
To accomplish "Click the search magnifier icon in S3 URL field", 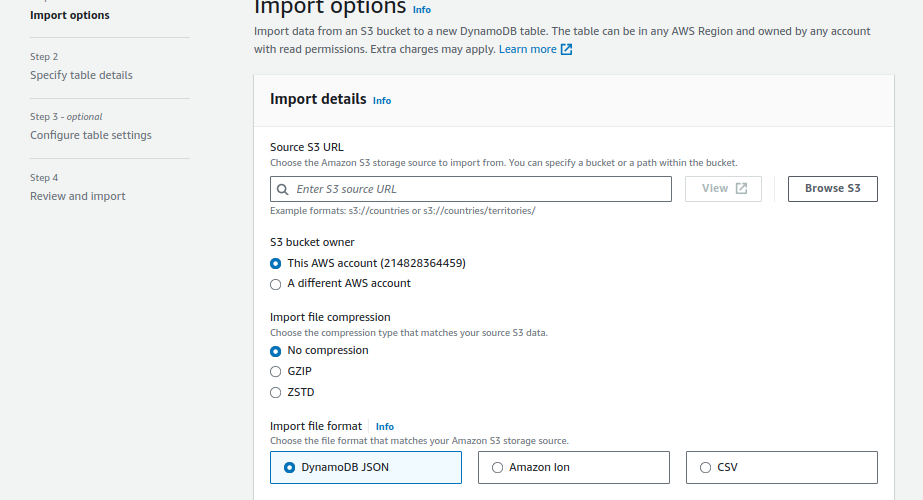I will click(x=283, y=189).
